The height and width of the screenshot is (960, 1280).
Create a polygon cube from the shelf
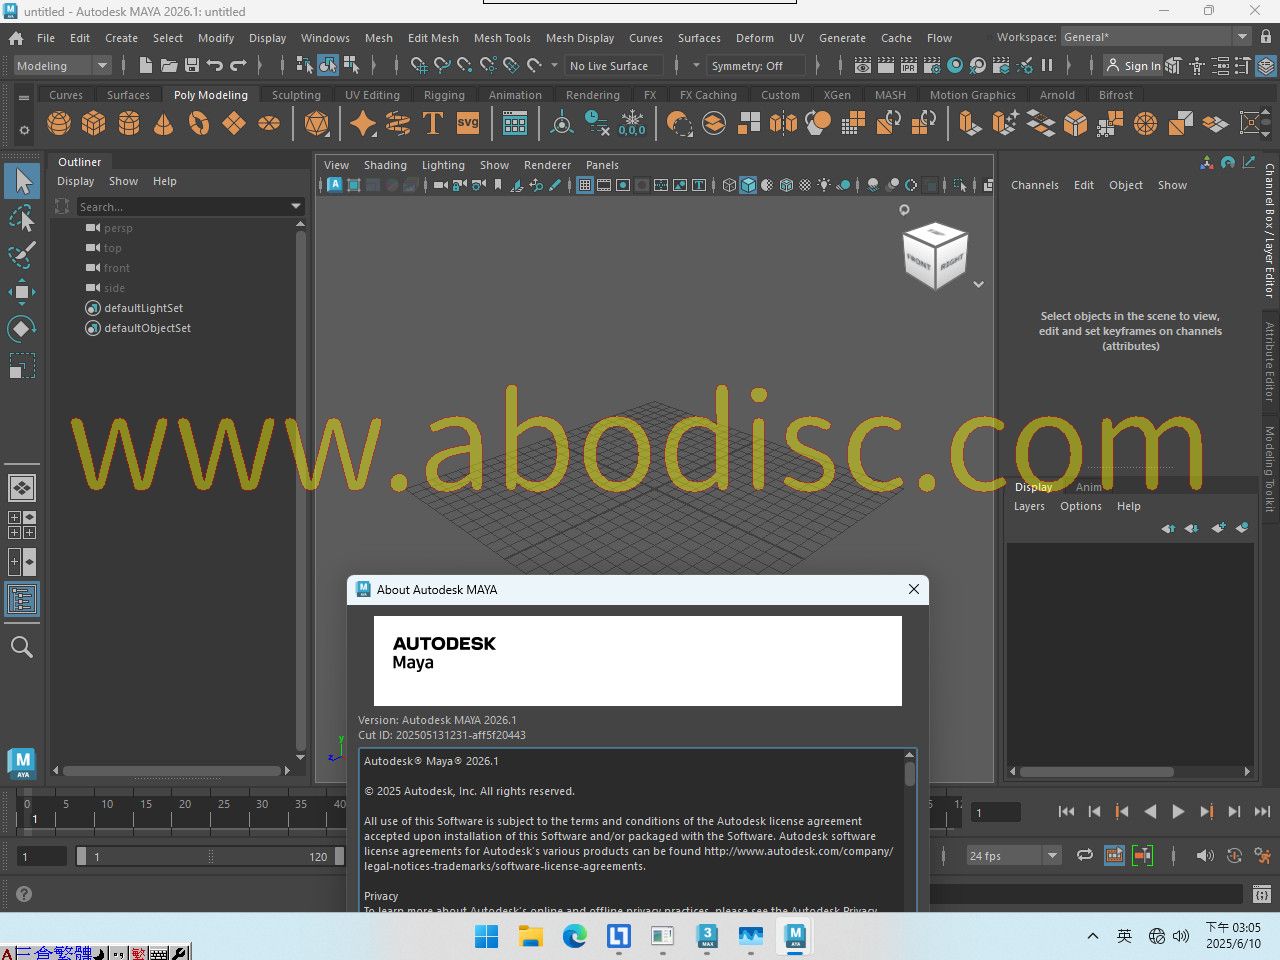click(x=94, y=123)
